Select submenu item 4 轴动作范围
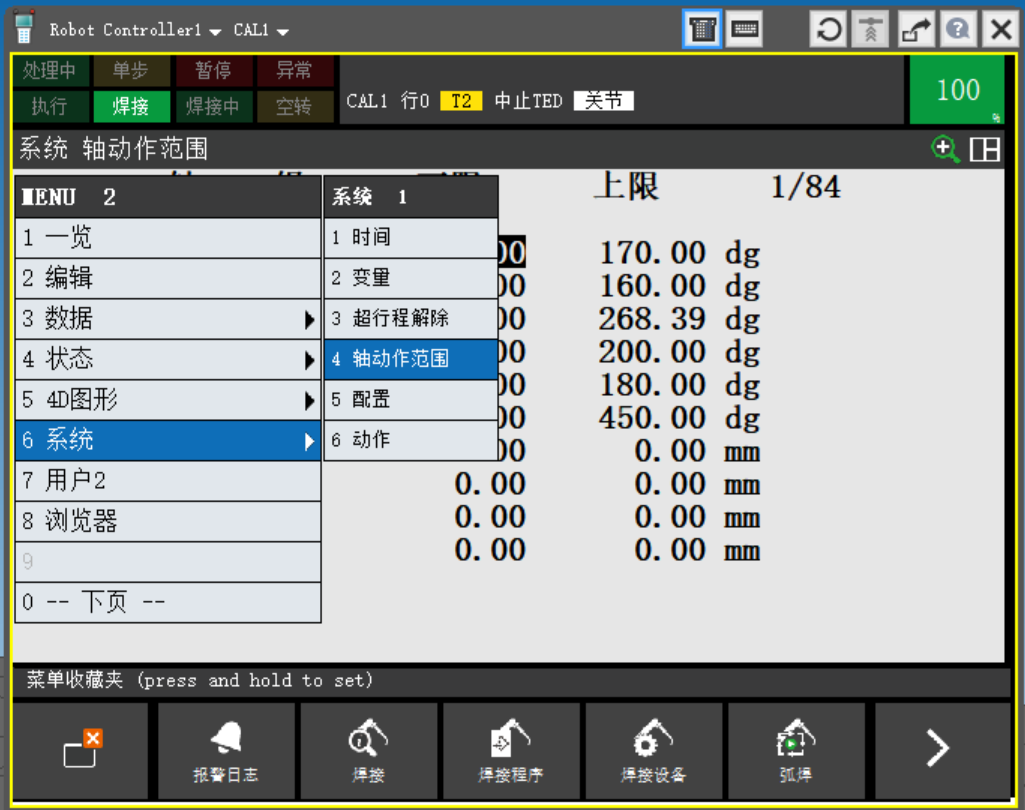The width and height of the screenshot is (1025, 810). point(411,360)
